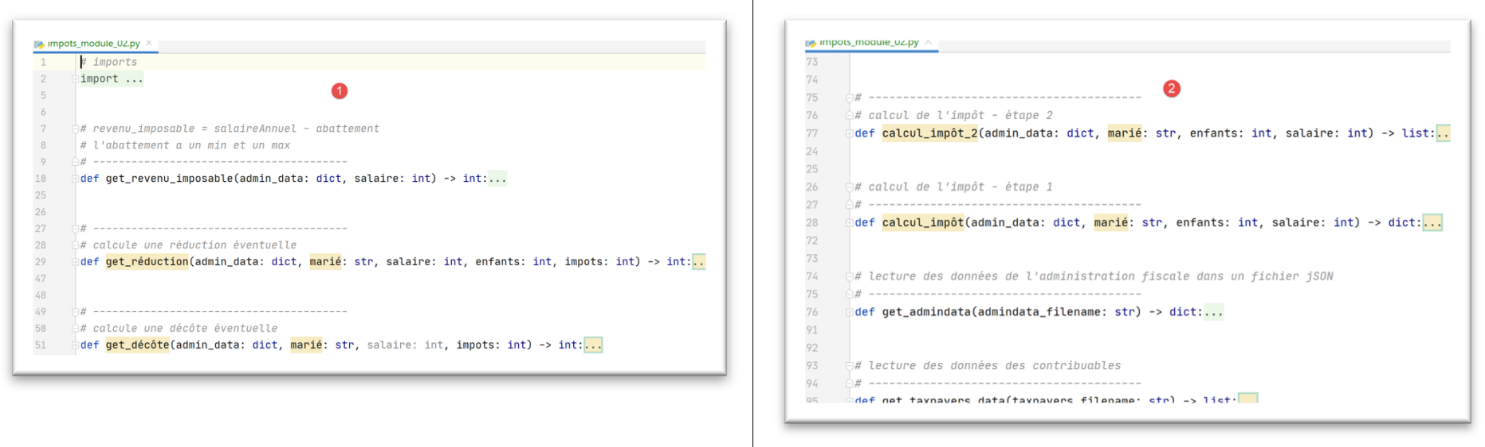
Task: Click folded ellipsis after calcul_impôt dict return
Action: 1431,223
